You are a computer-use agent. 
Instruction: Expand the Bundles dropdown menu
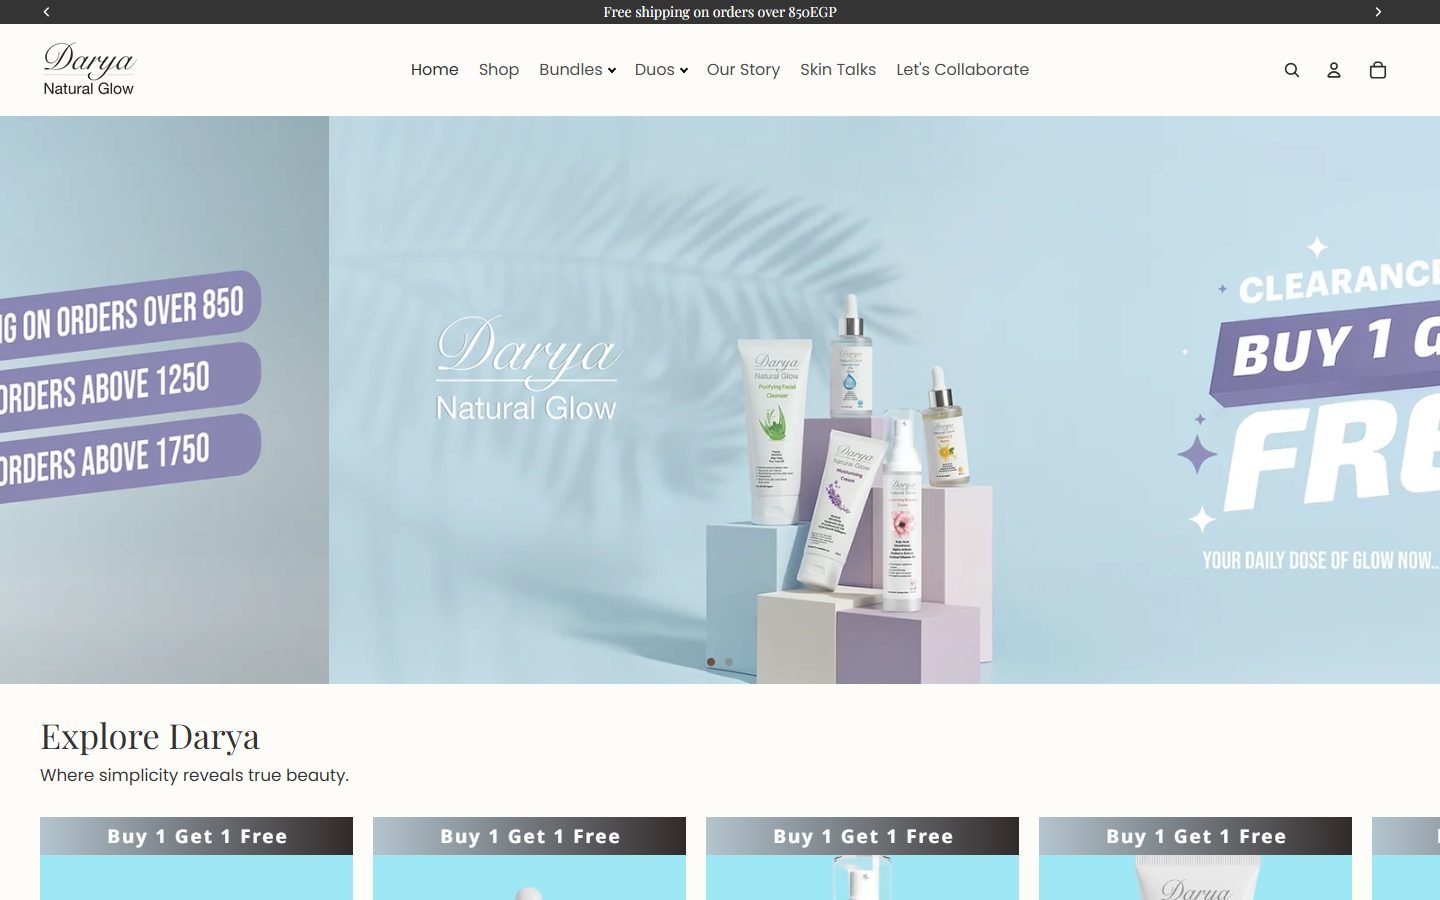click(577, 70)
